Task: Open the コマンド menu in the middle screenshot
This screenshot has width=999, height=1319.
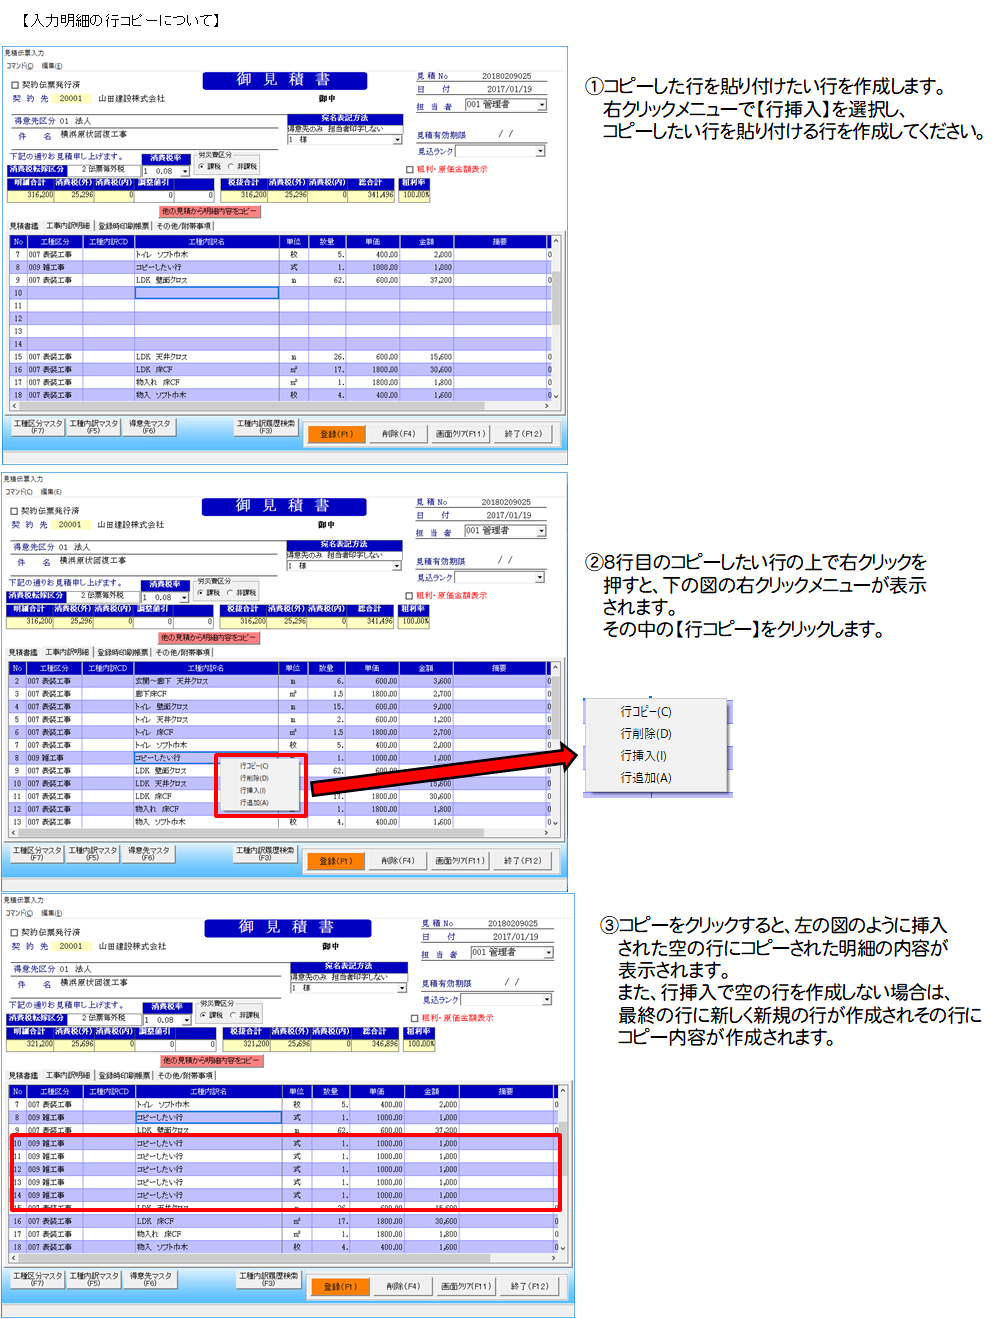Action: [18, 492]
